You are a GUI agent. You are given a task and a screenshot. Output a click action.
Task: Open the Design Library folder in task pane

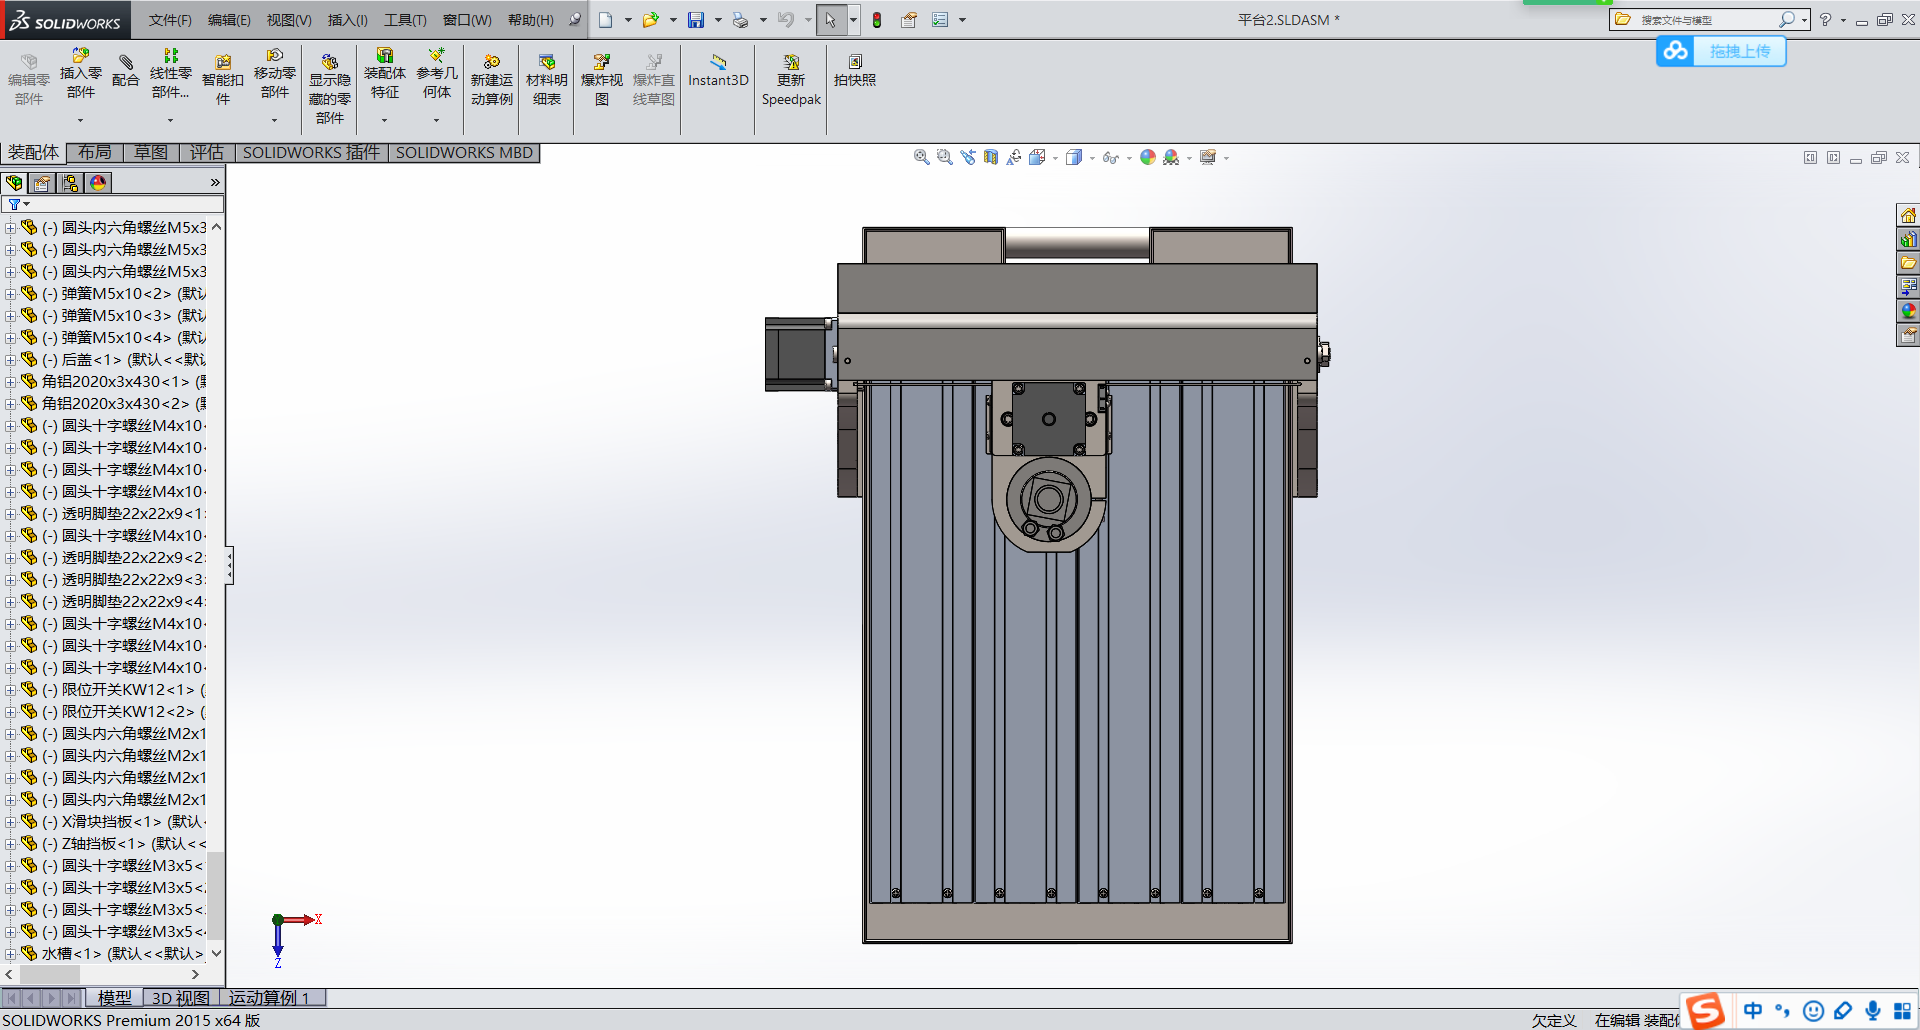coord(1908,239)
